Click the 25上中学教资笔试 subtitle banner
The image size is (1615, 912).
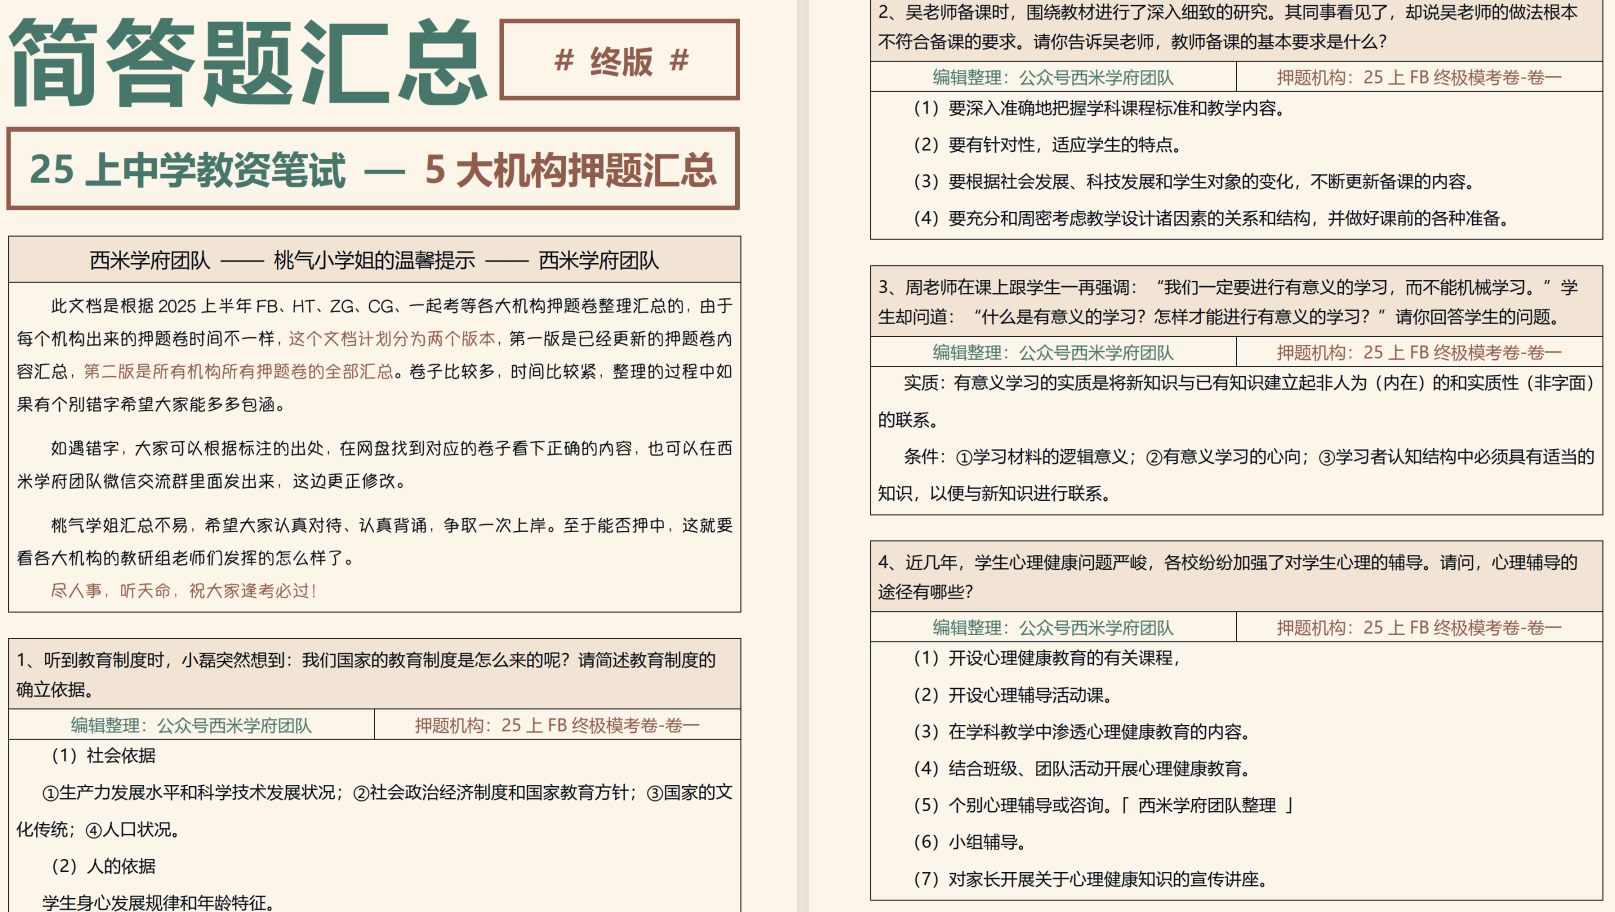click(x=373, y=169)
